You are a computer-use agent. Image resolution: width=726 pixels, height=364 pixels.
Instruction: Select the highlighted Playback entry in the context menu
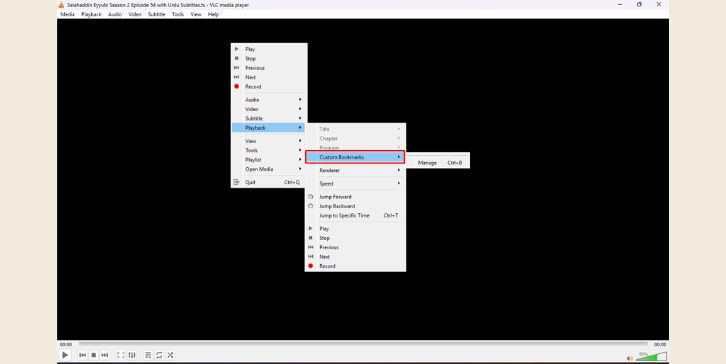pyautogui.click(x=268, y=128)
